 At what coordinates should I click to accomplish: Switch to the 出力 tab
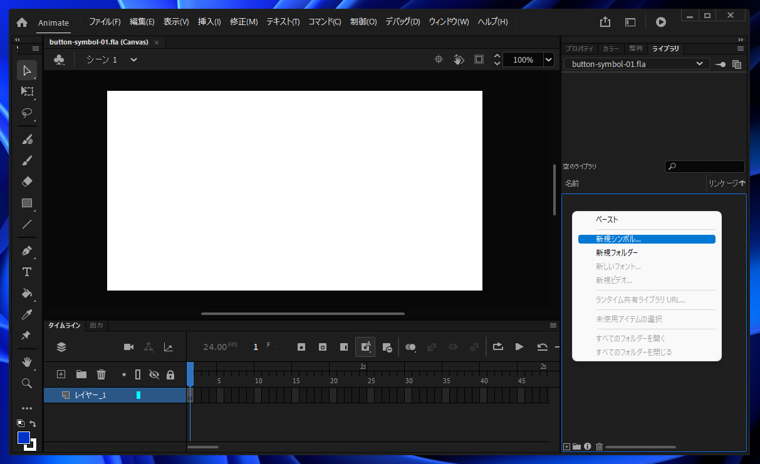pyautogui.click(x=96, y=325)
